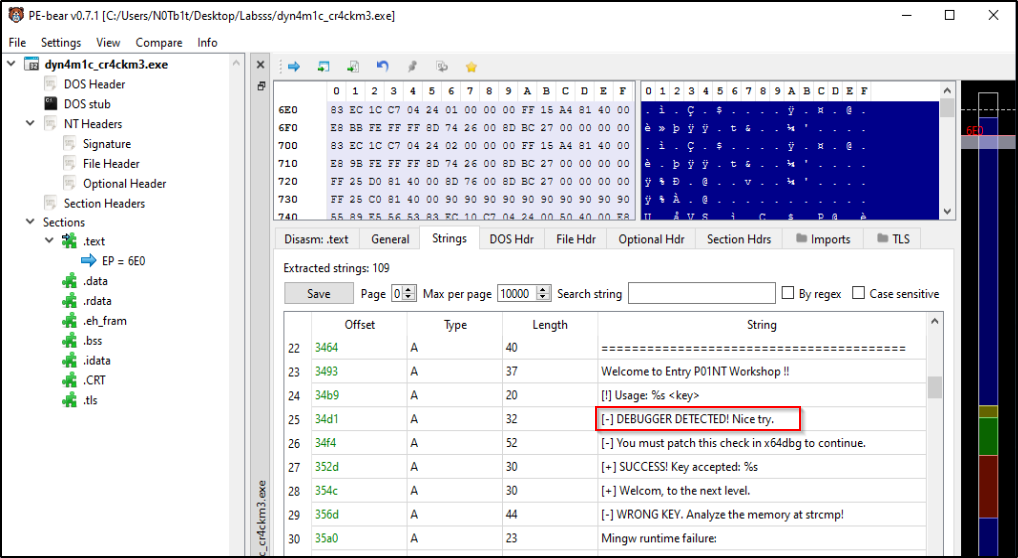The width and height of the screenshot is (1018, 558).
Task: Close the hex panel with X icon
Action: click(260, 65)
